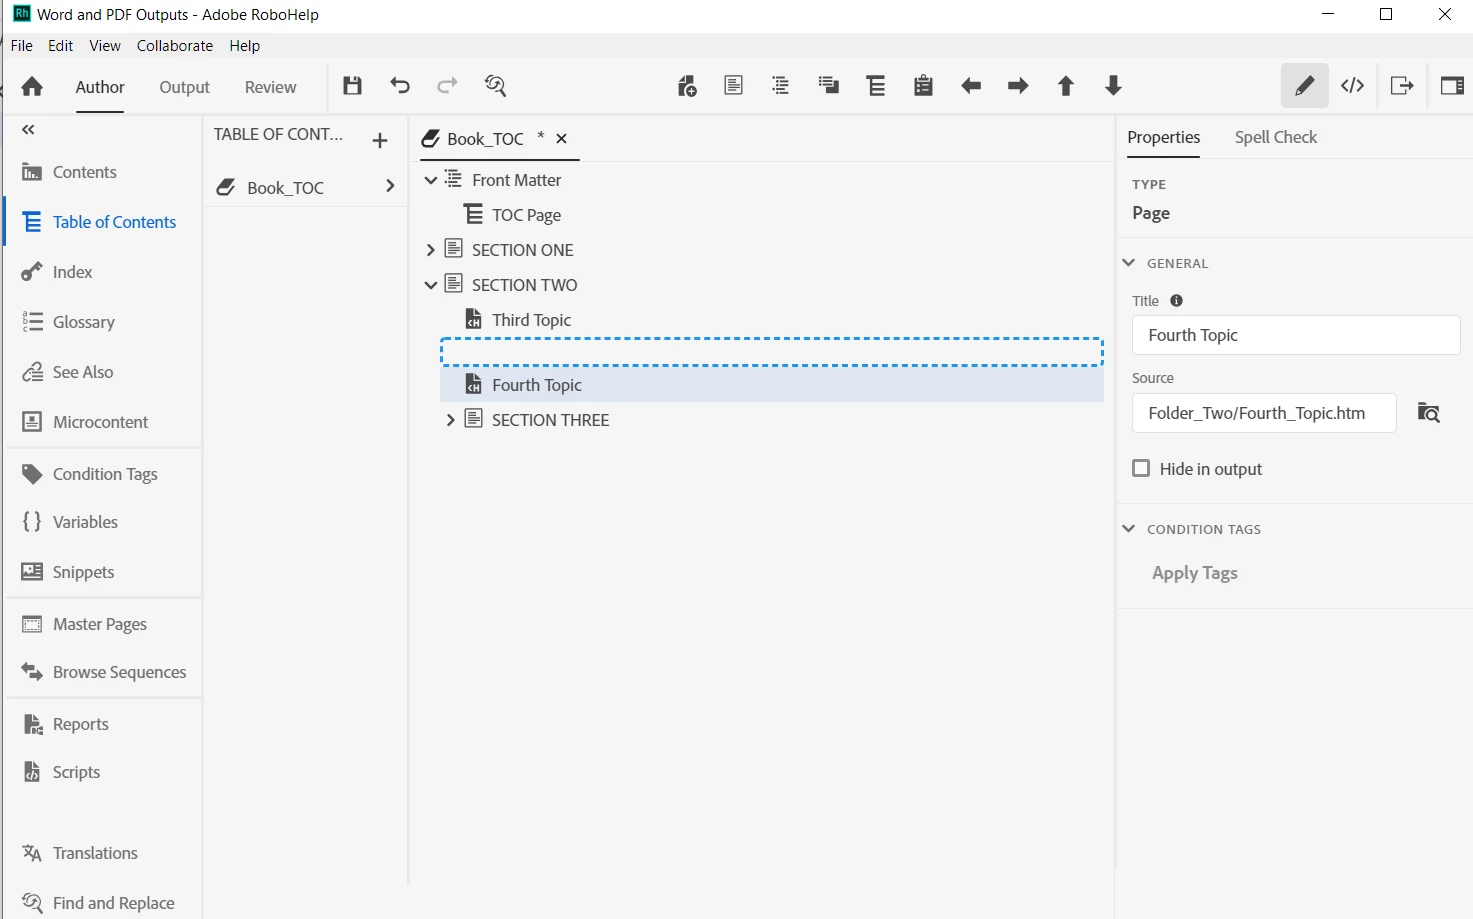Collapse the Front Matter node
The height and width of the screenshot is (919, 1473).
coord(431,180)
